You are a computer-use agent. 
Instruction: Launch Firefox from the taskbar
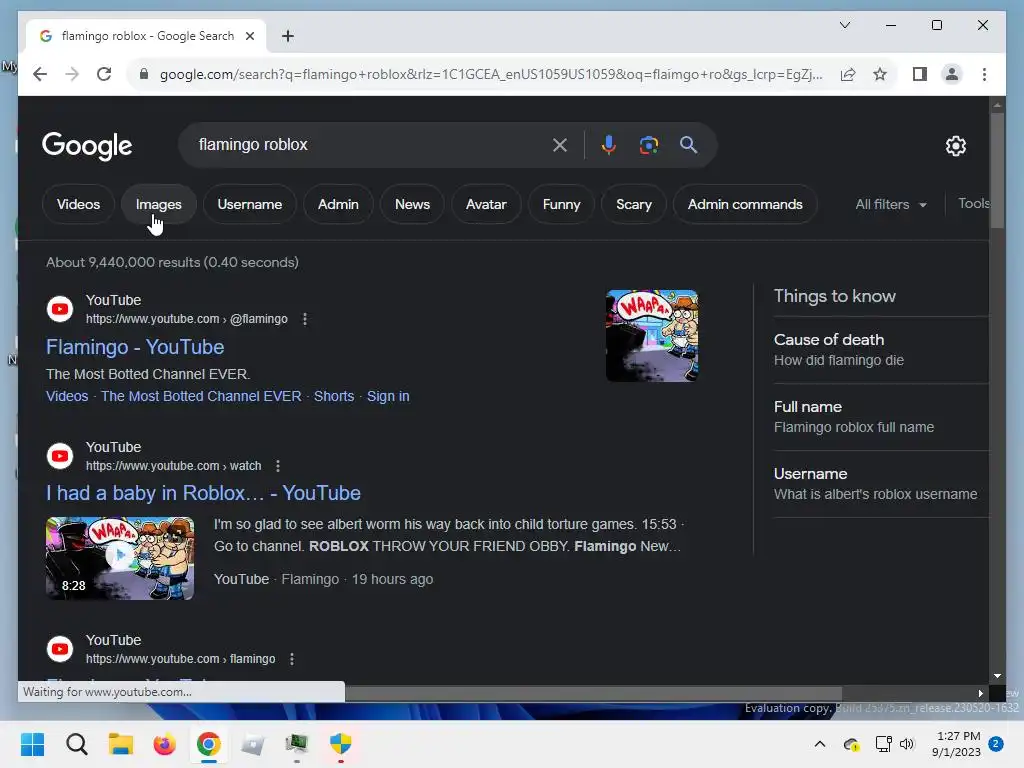[165, 744]
